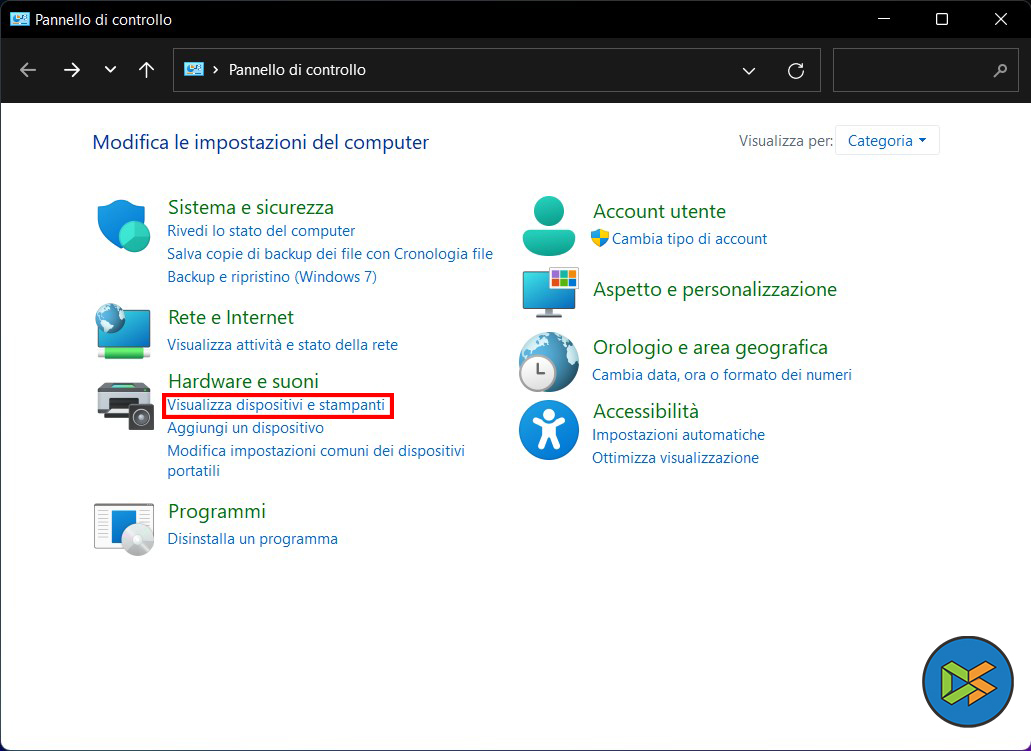Click Aggiungi un dispositivo link
The image size is (1031, 751).
245,428
